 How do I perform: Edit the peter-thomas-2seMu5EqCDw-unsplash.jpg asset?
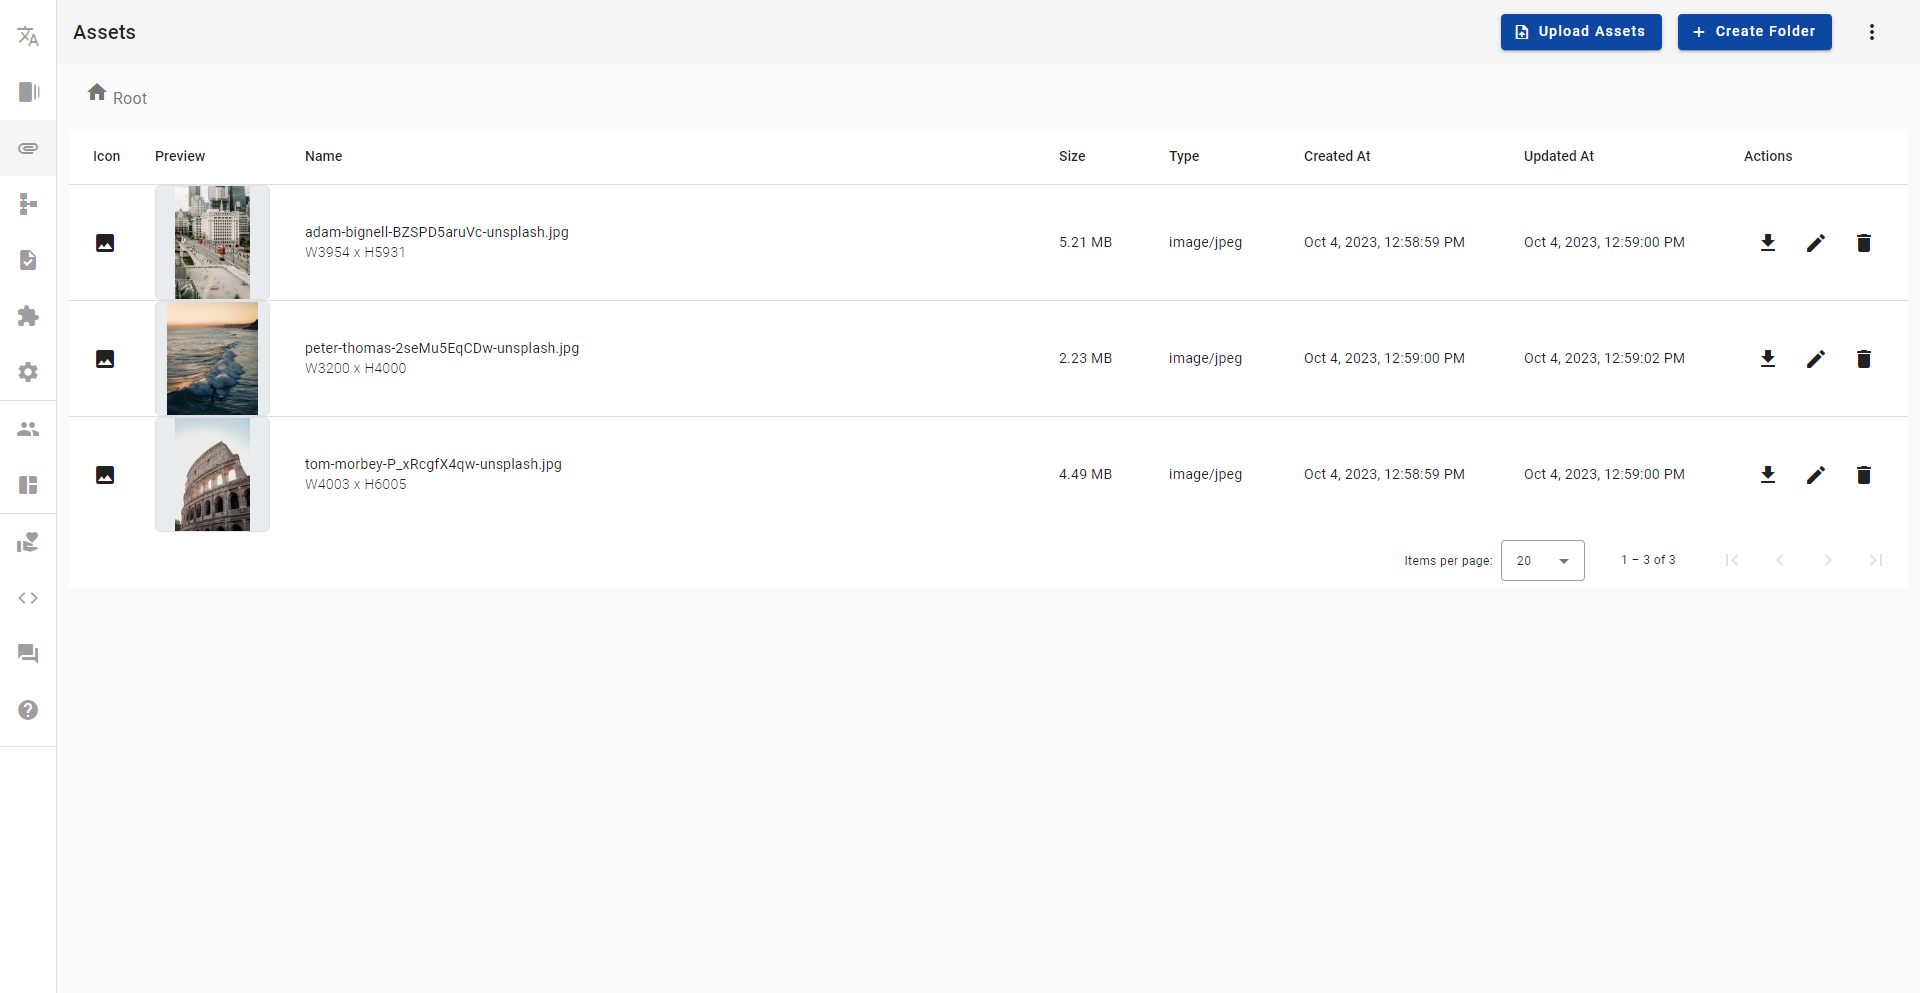click(1815, 359)
